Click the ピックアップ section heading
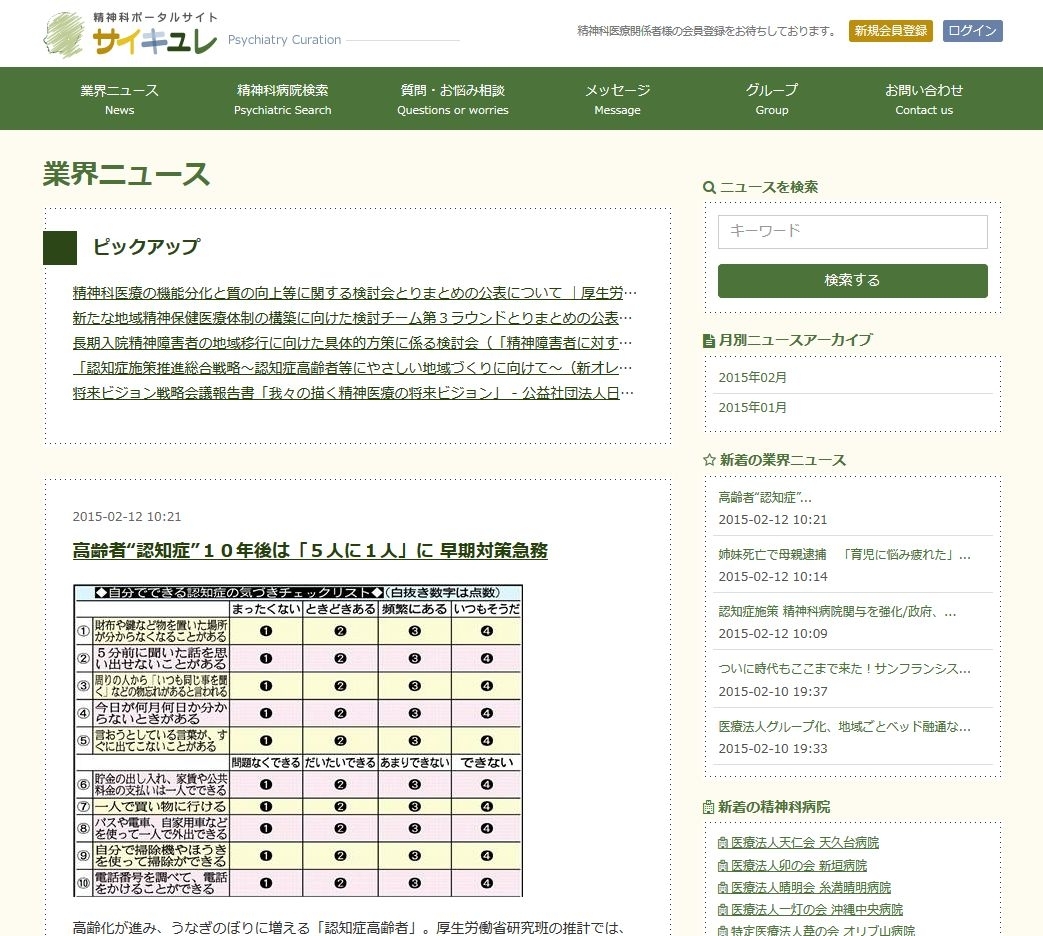This screenshot has height=936, width=1043. click(x=146, y=247)
